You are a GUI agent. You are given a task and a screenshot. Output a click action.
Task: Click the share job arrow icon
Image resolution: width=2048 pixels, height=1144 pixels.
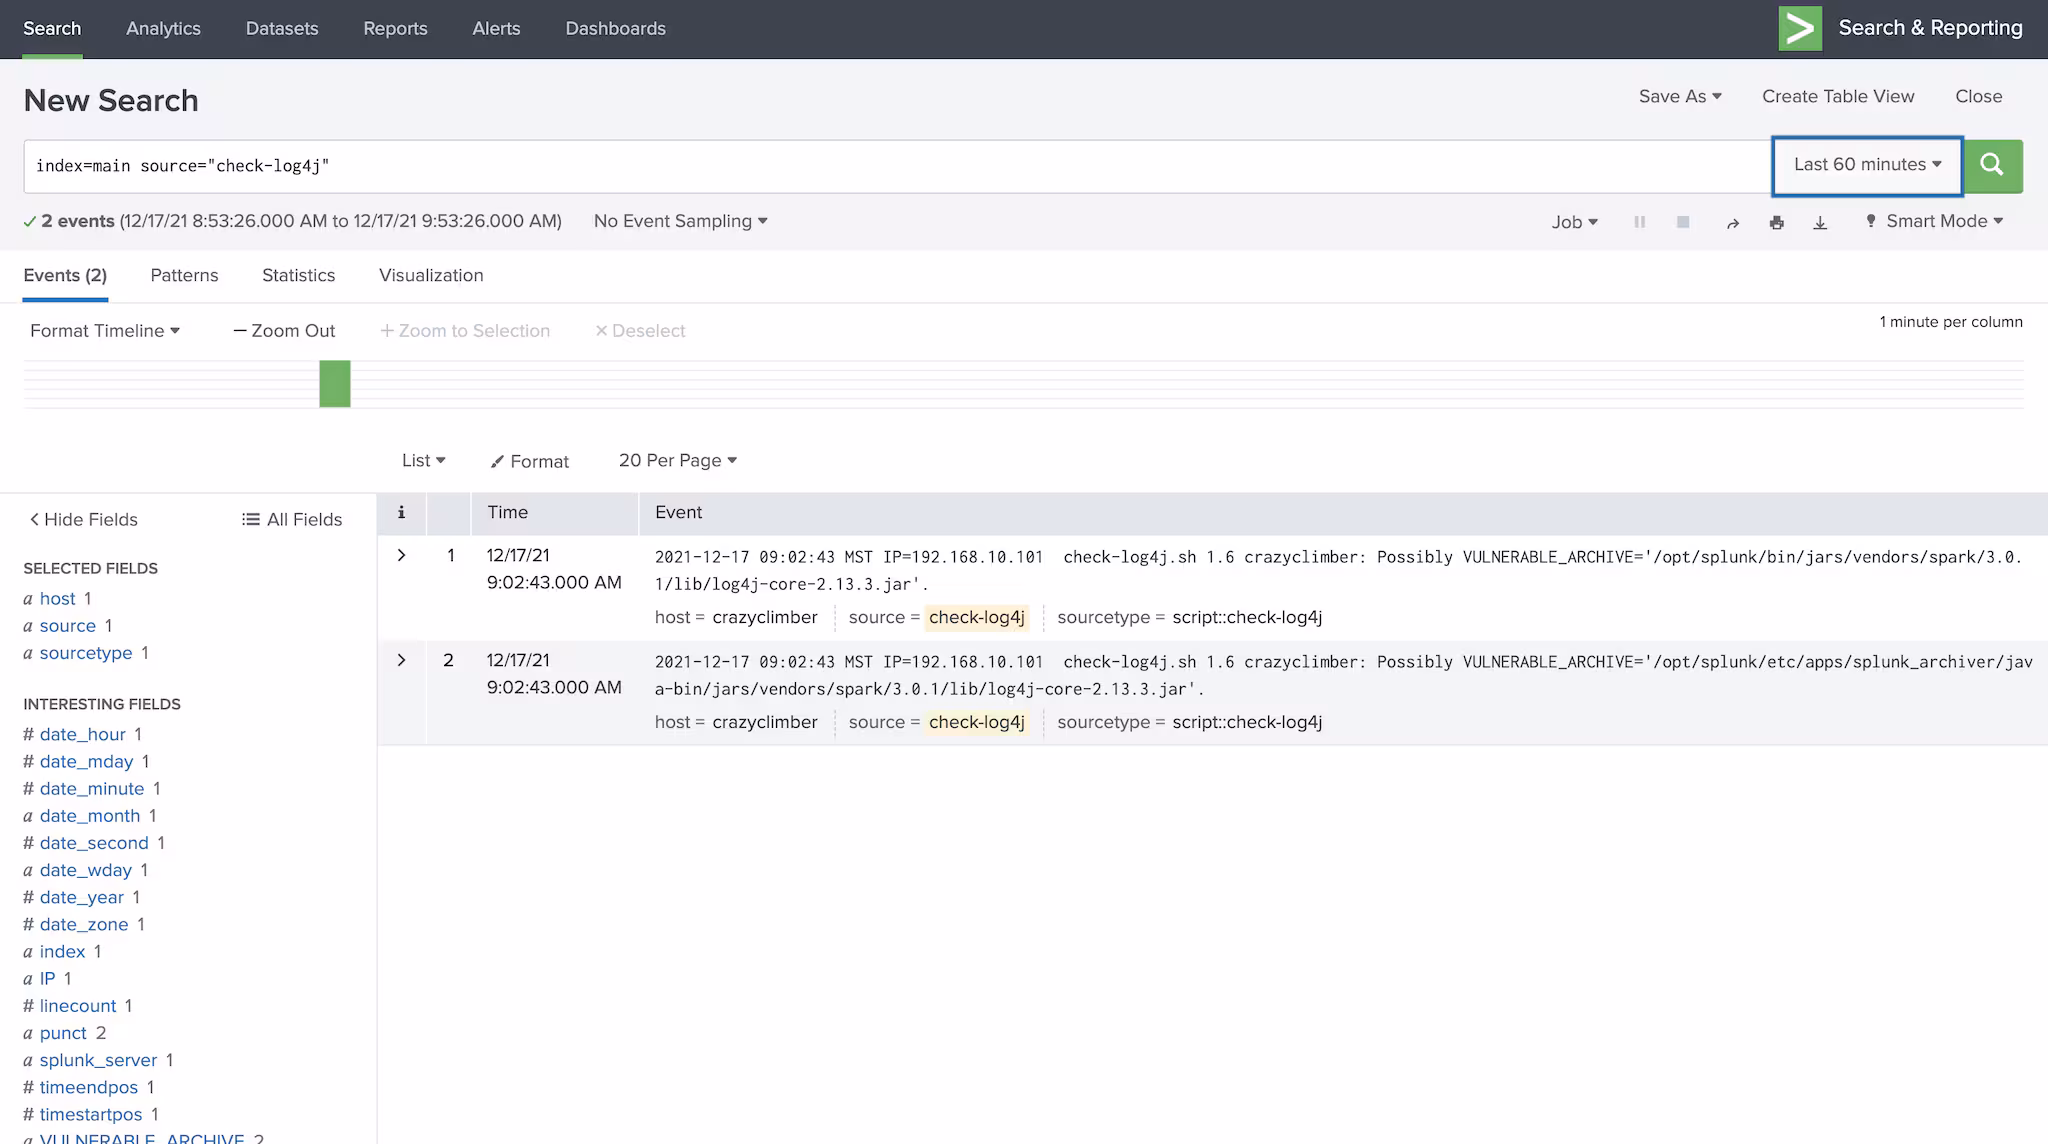pos(1732,223)
